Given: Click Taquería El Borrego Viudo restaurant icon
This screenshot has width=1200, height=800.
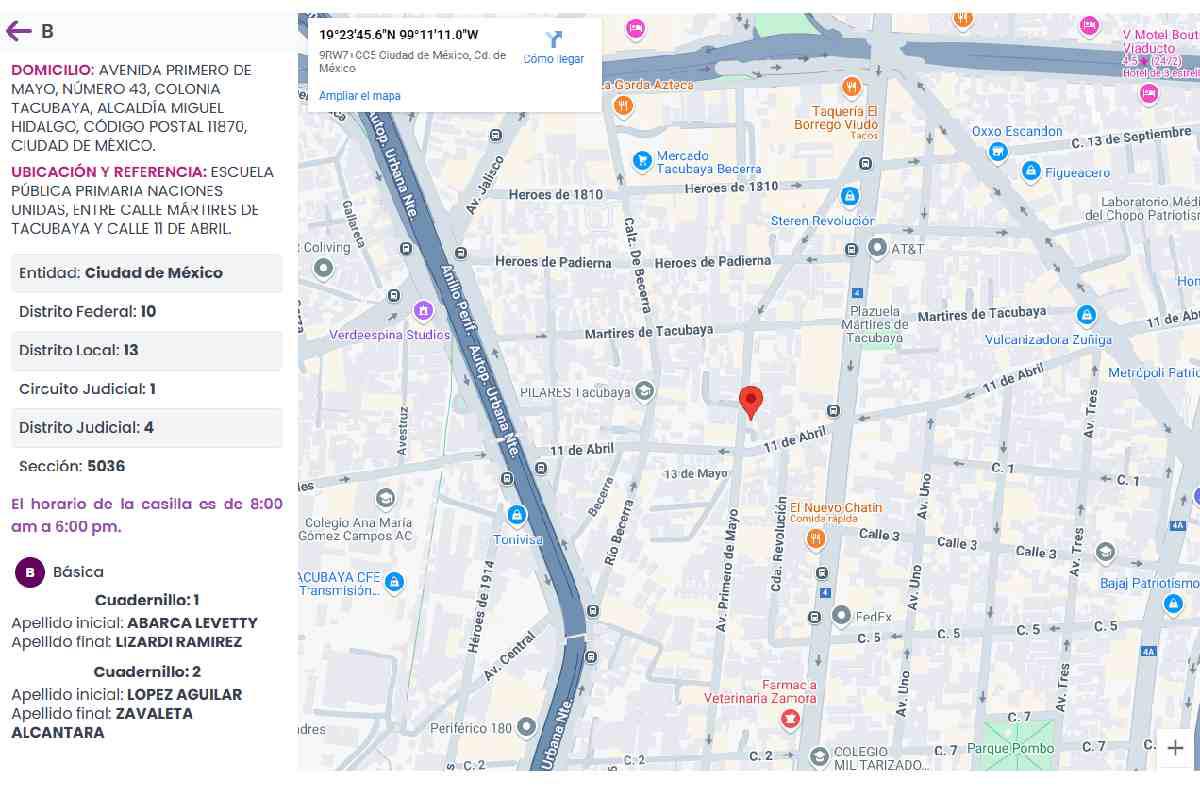Looking at the screenshot, I should tap(851, 87).
